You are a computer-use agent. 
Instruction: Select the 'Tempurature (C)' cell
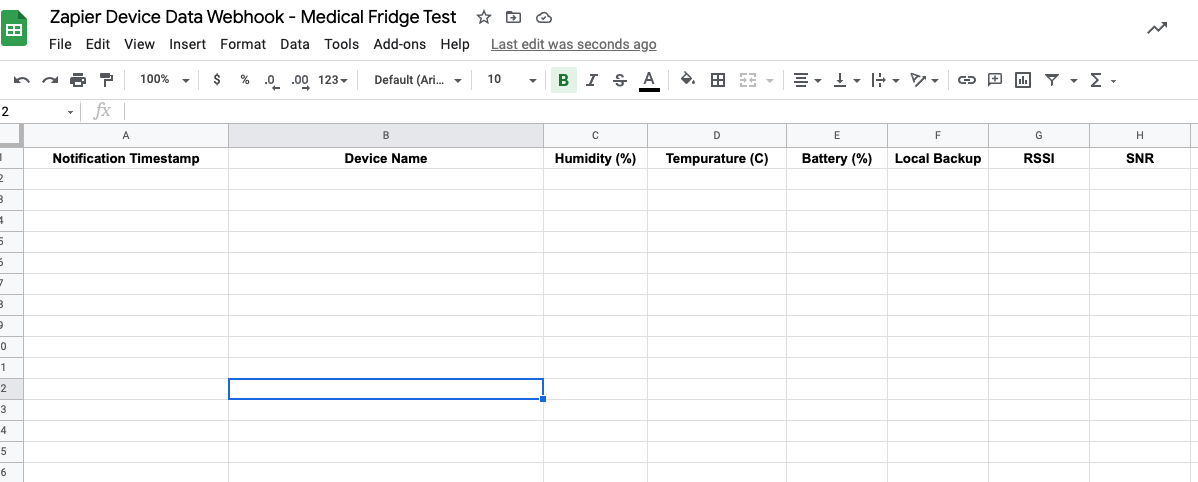tap(717, 158)
